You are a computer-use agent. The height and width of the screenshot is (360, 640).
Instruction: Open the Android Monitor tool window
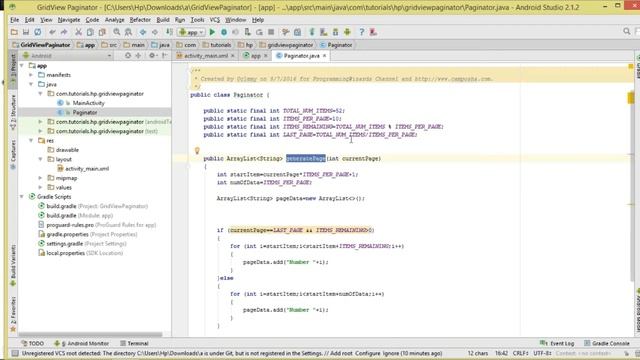(82, 343)
